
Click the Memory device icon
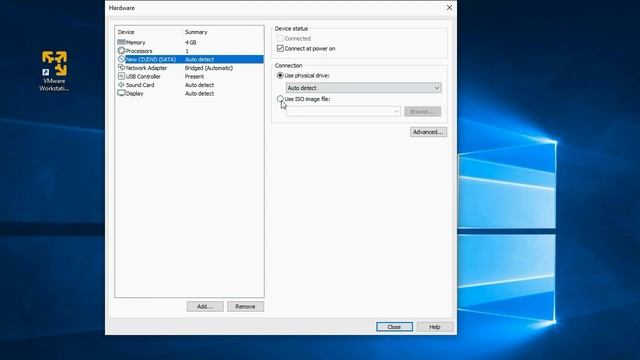tap(121, 42)
